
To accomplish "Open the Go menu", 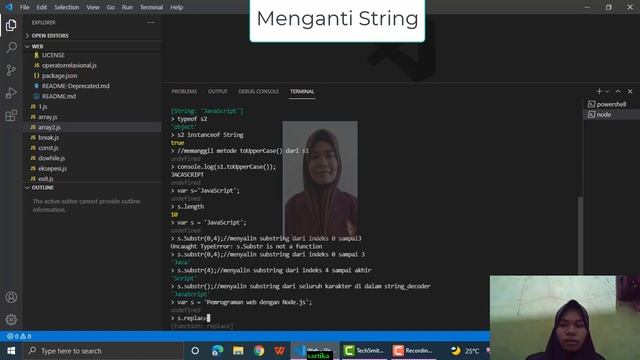I will [111, 7].
